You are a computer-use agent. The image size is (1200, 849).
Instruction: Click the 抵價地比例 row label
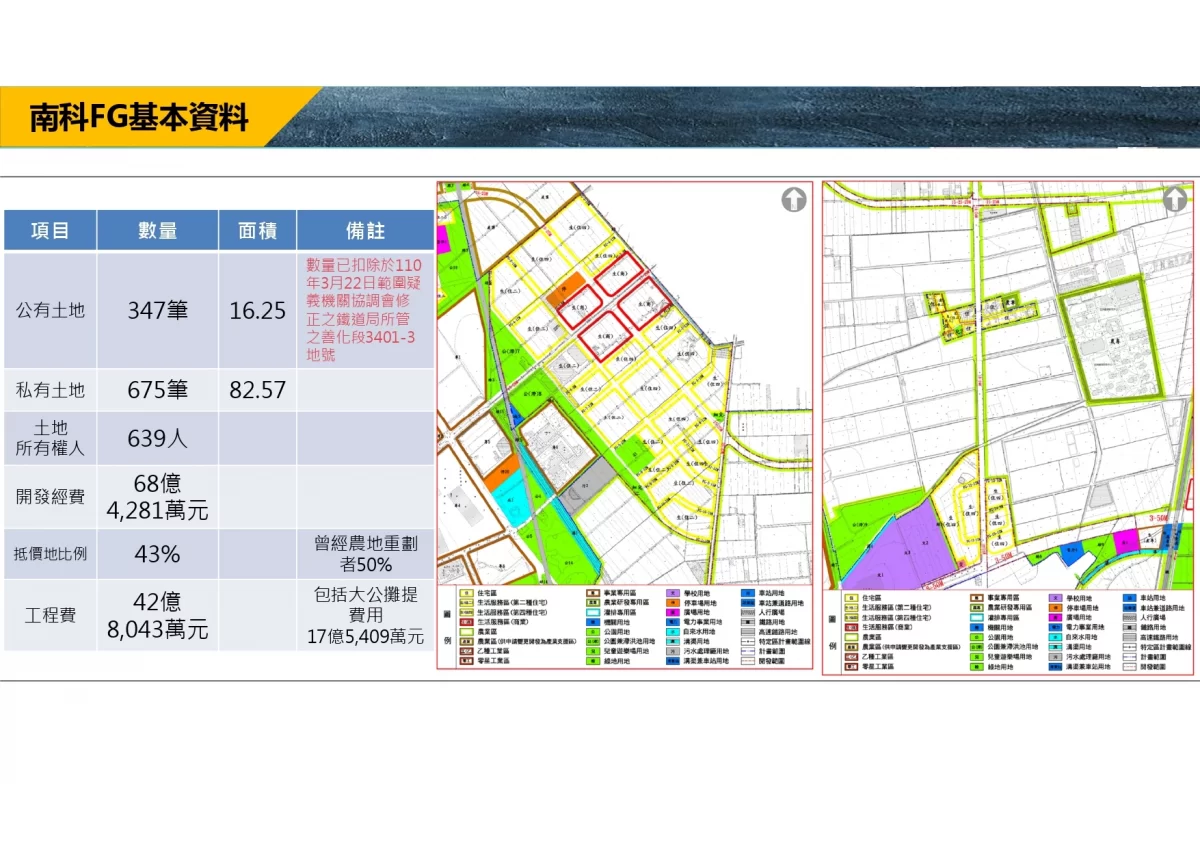click(x=50, y=554)
